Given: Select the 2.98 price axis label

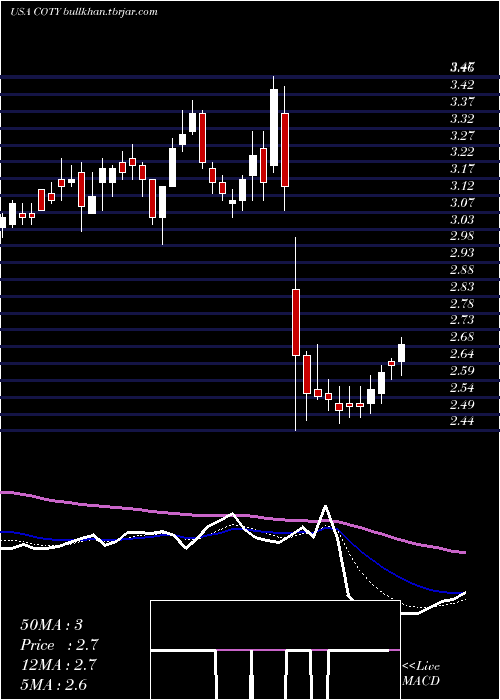Looking at the screenshot, I should 462,236.
